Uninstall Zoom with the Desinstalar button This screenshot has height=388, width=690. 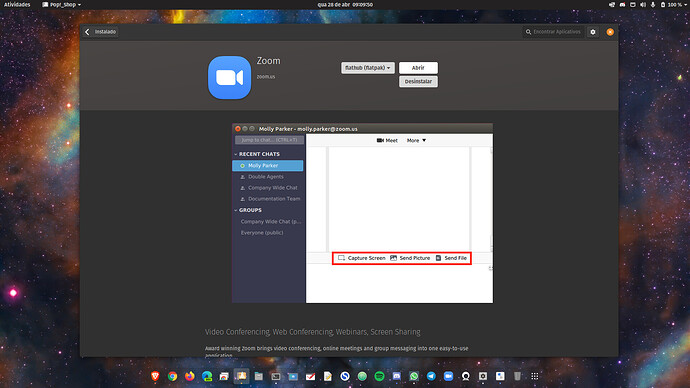coord(418,81)
